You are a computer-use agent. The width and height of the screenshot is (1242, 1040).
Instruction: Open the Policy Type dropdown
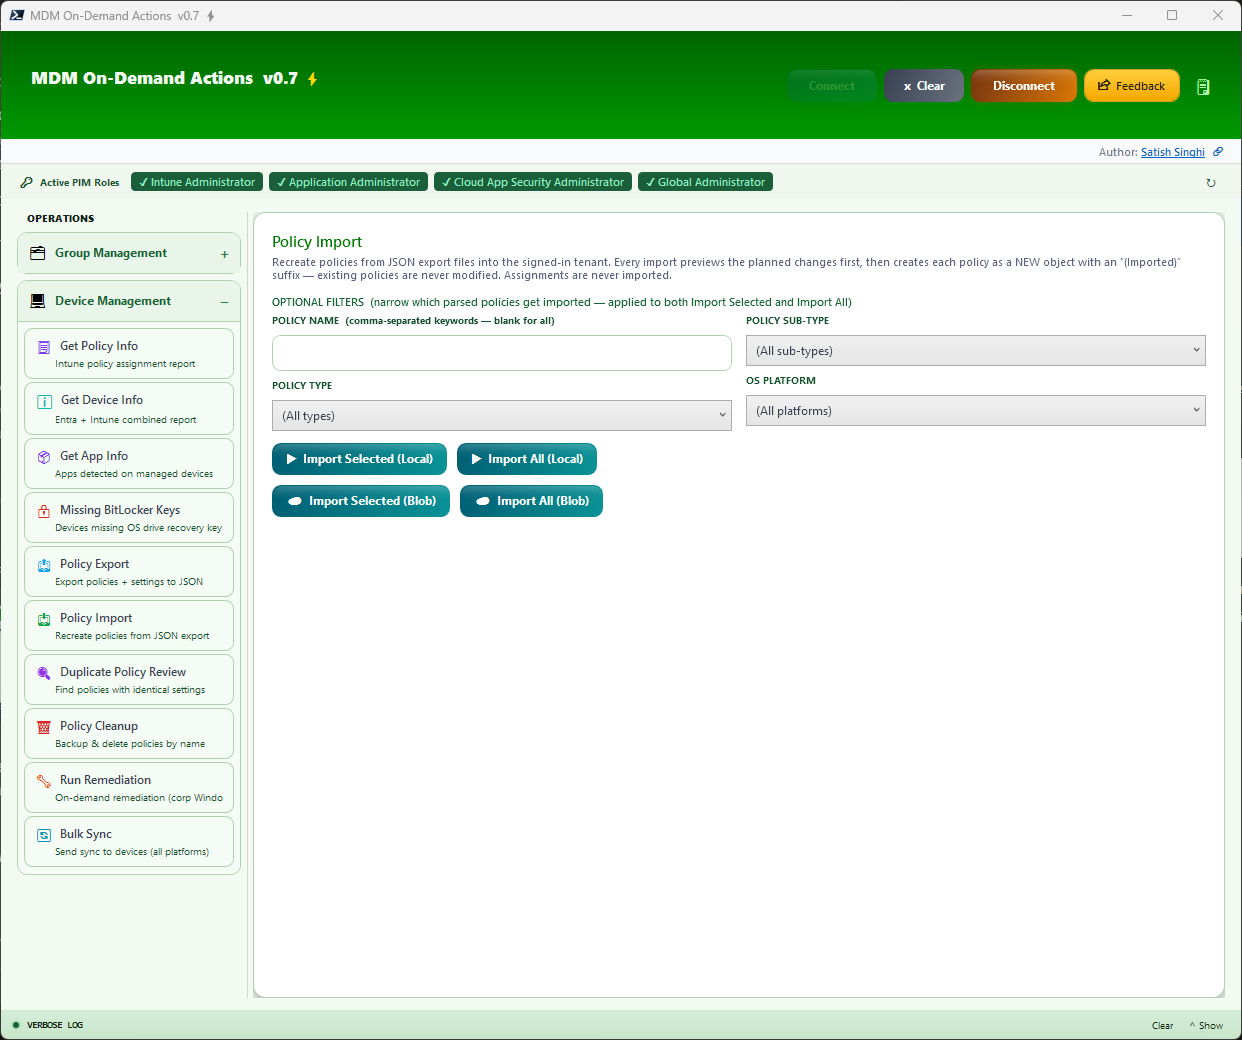click(501, 416)
